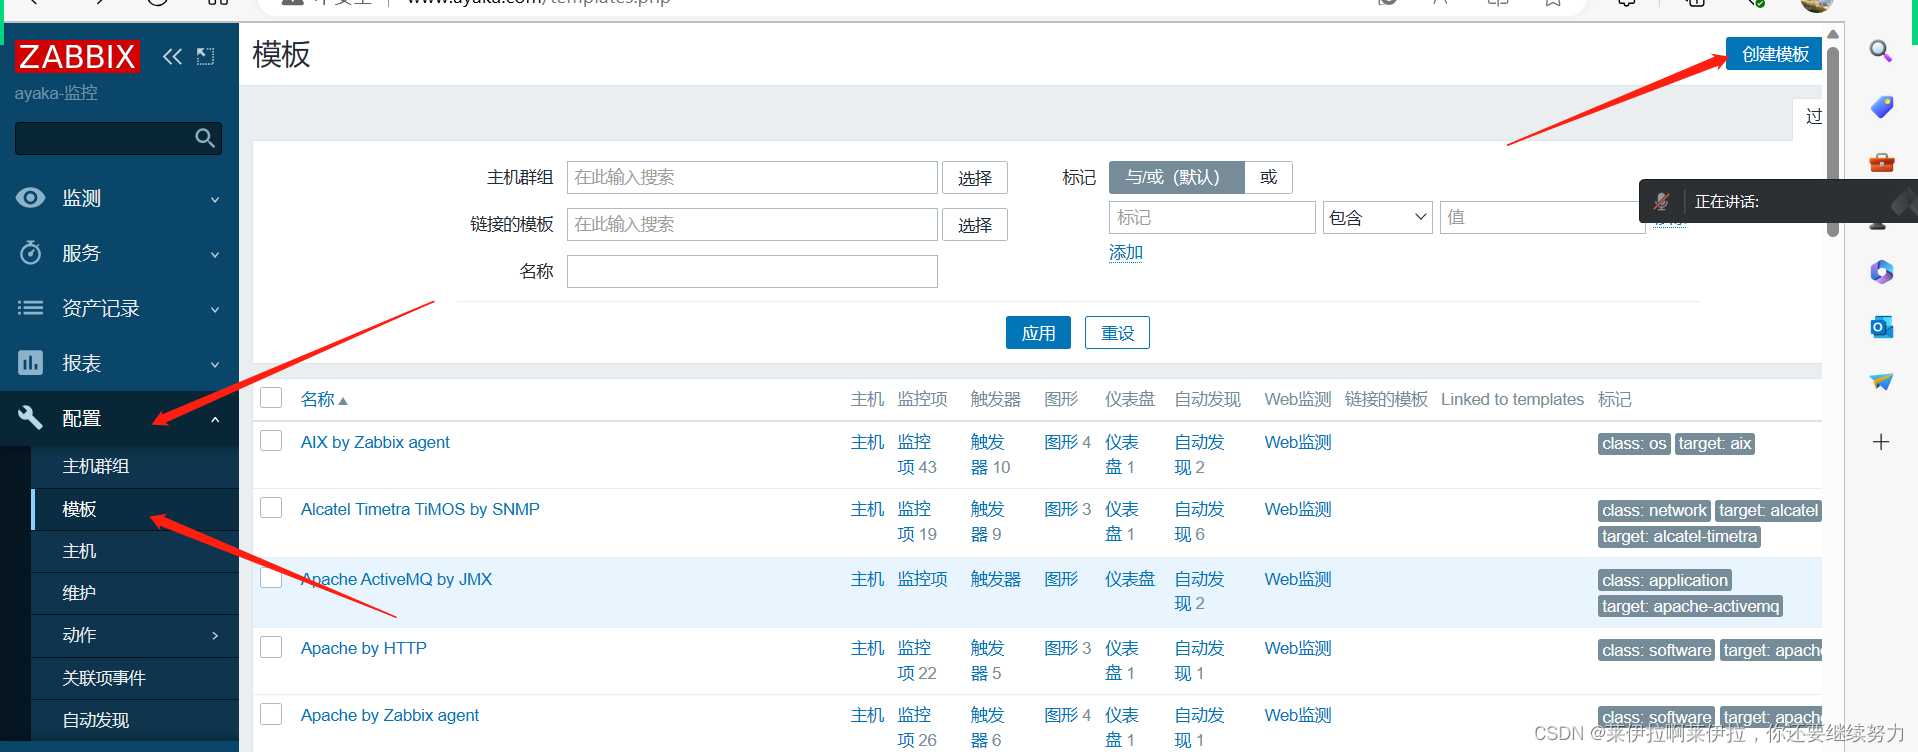The image size is (1918, 752).
Task: Open 自动发现 6 for Alcatel Timetra template
Action: [x=1198, y=521]
